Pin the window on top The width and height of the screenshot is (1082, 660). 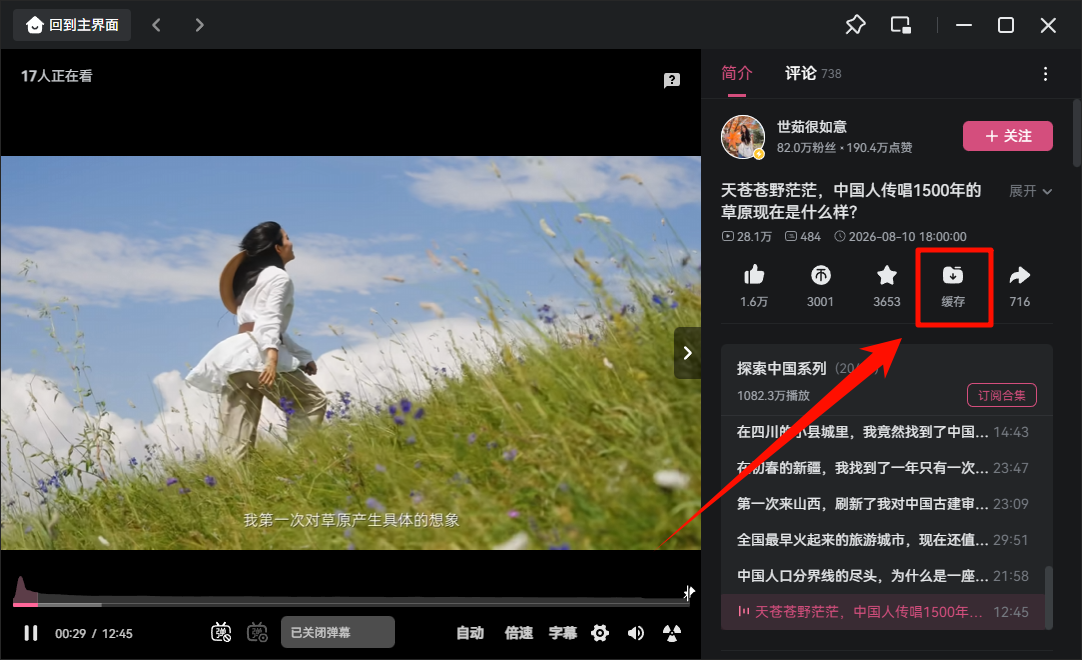tap(855, 26)
